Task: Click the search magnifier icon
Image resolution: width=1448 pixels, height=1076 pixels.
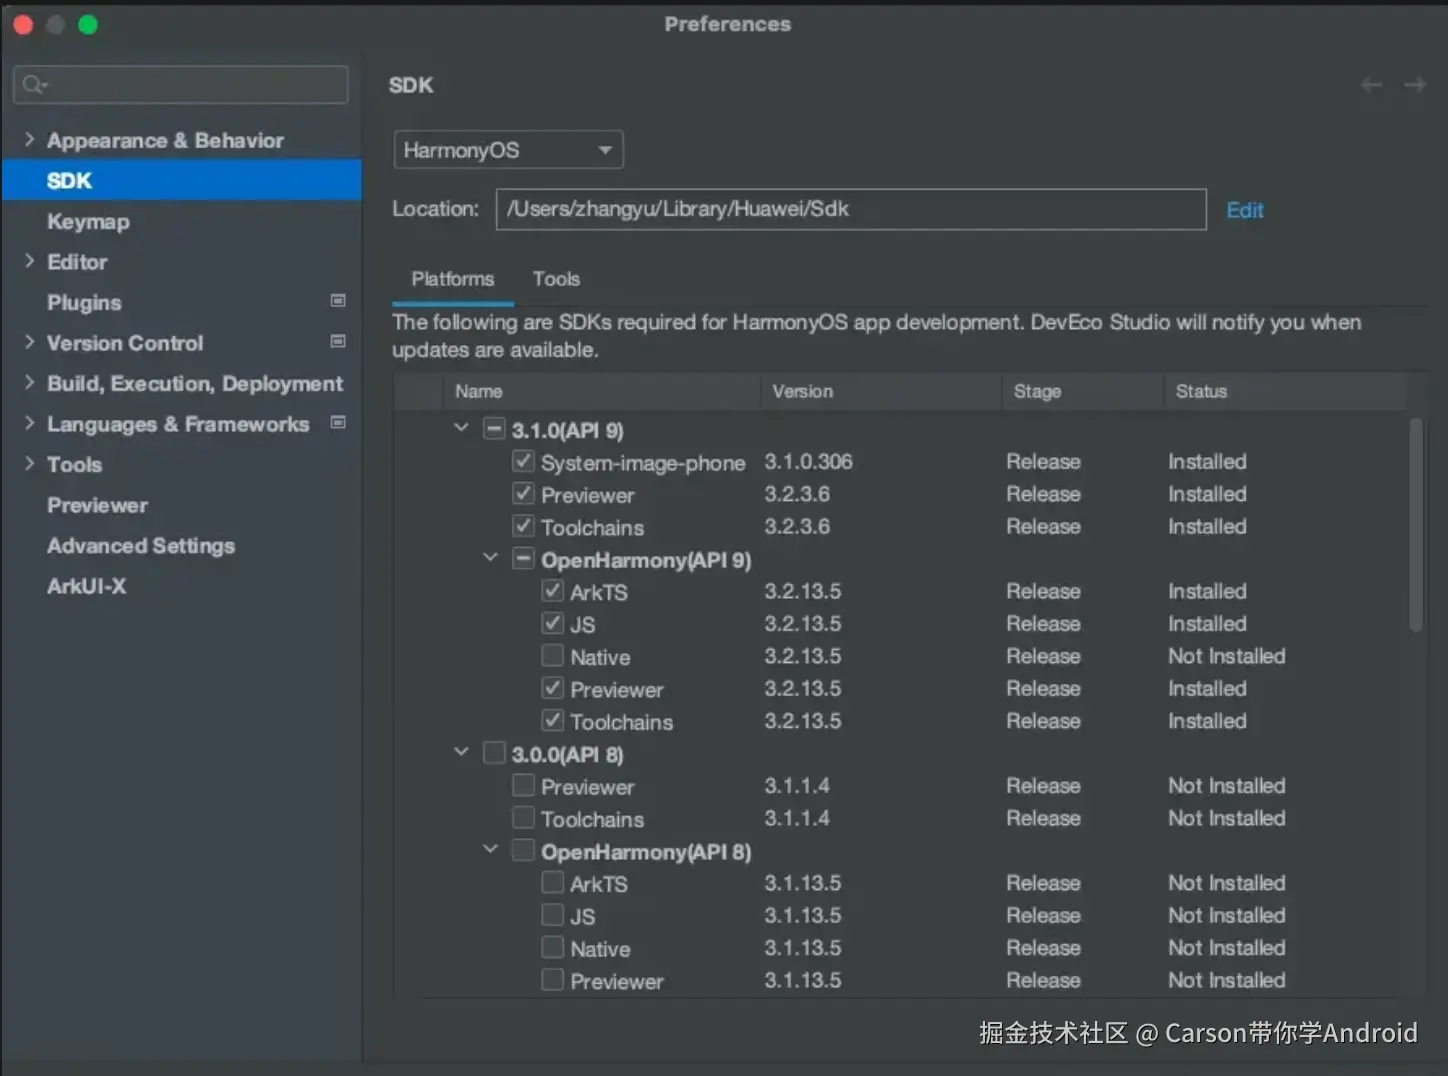Action: click(34, 85)
